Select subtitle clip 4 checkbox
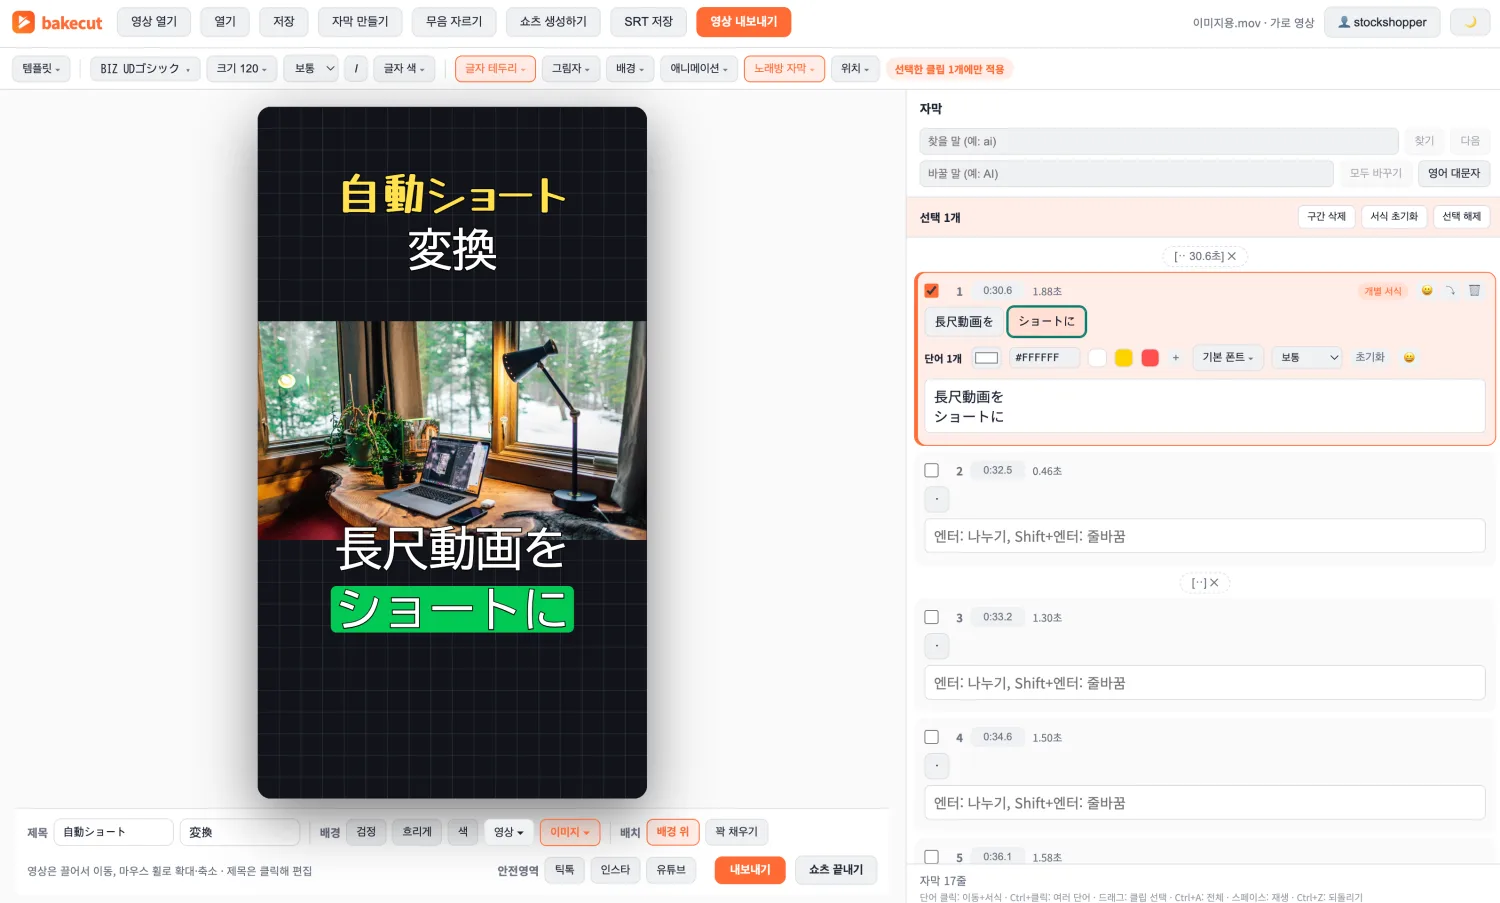 point(931,737)
